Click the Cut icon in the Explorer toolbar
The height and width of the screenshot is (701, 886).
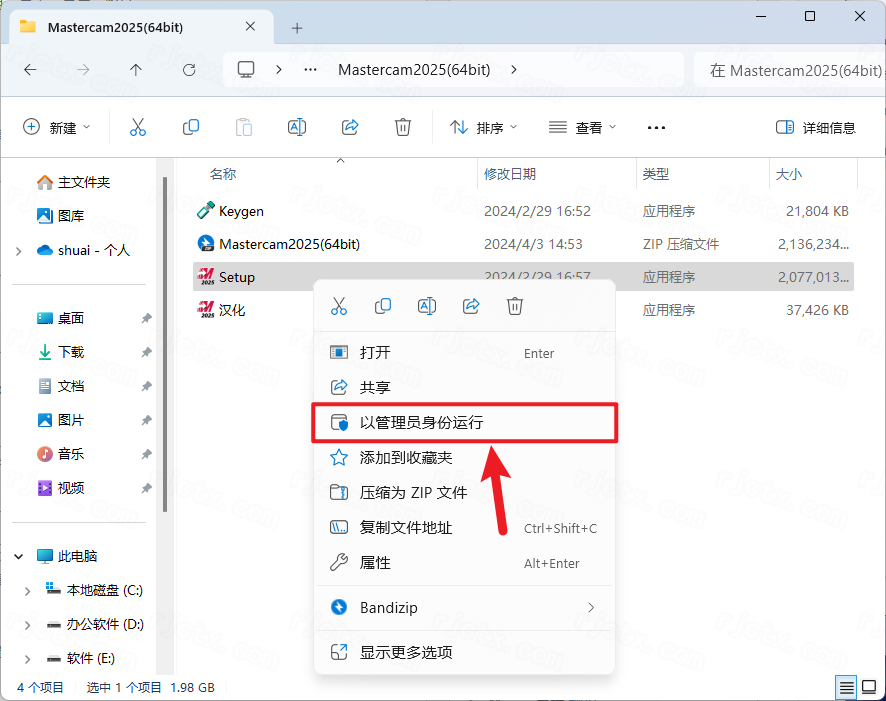tap(138, 127)
